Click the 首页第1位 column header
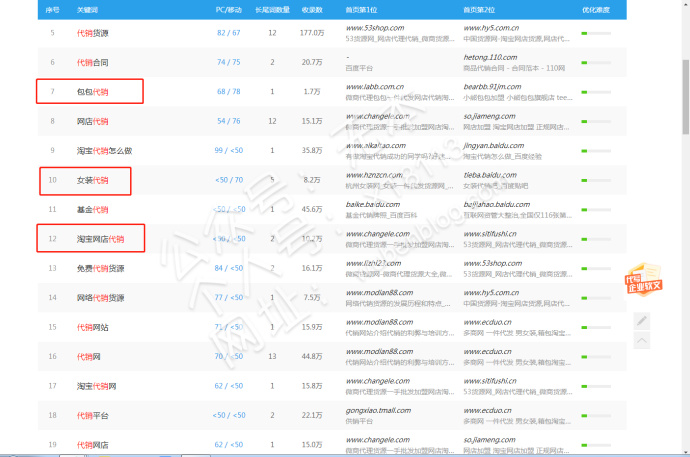 [361, 10]
